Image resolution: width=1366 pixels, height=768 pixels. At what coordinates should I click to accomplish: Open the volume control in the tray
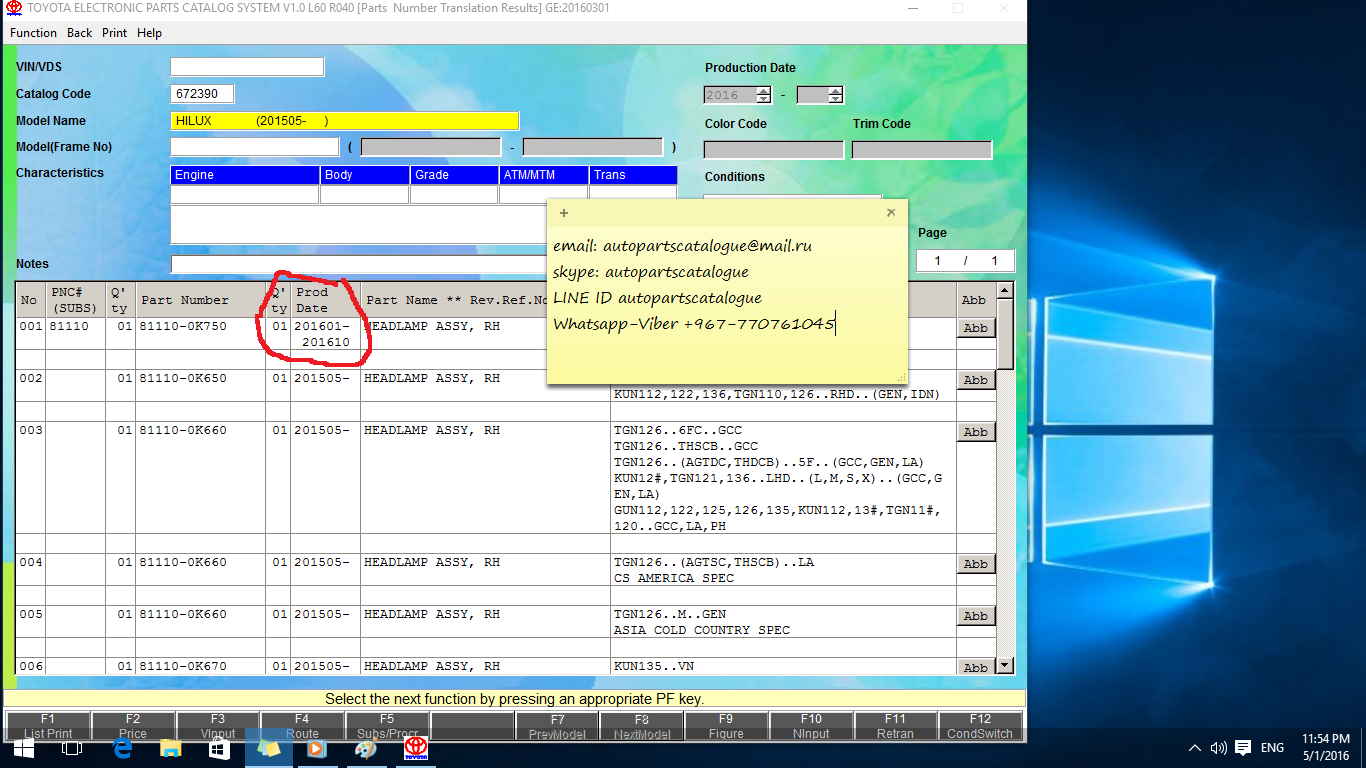[x=1218, y=748]
